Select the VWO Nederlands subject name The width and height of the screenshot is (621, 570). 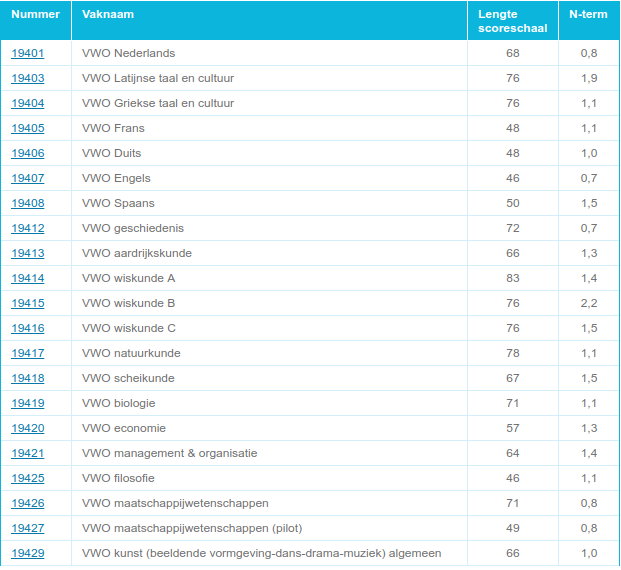pyautogui.click(x=128, y=53)
